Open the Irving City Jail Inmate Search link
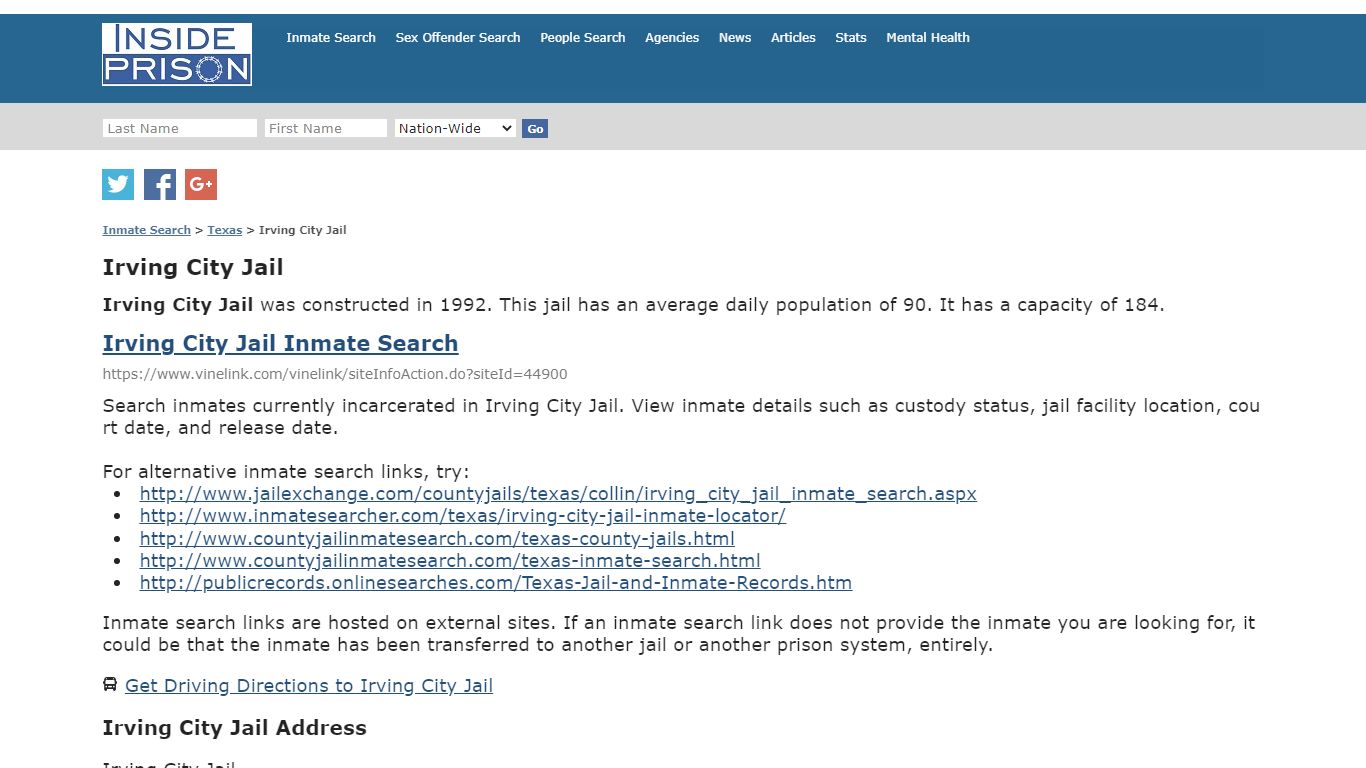 [280, 343]
